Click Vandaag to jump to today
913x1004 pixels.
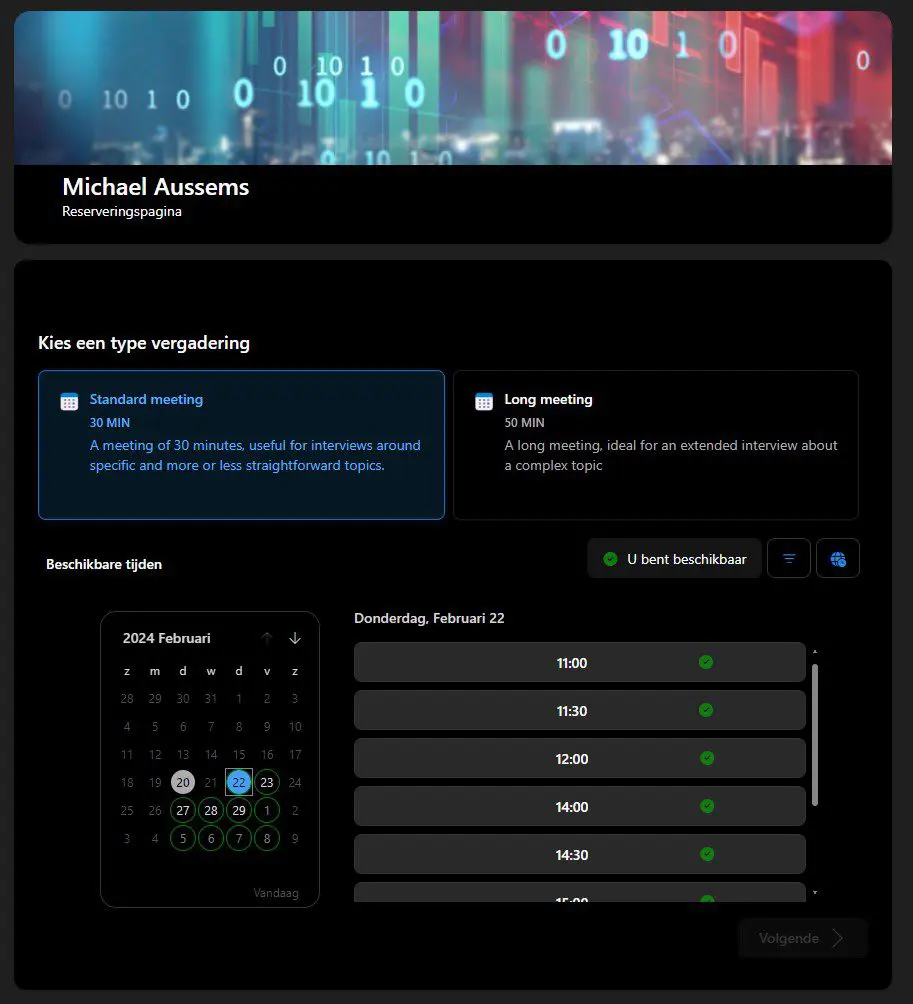tap(276, 893)
